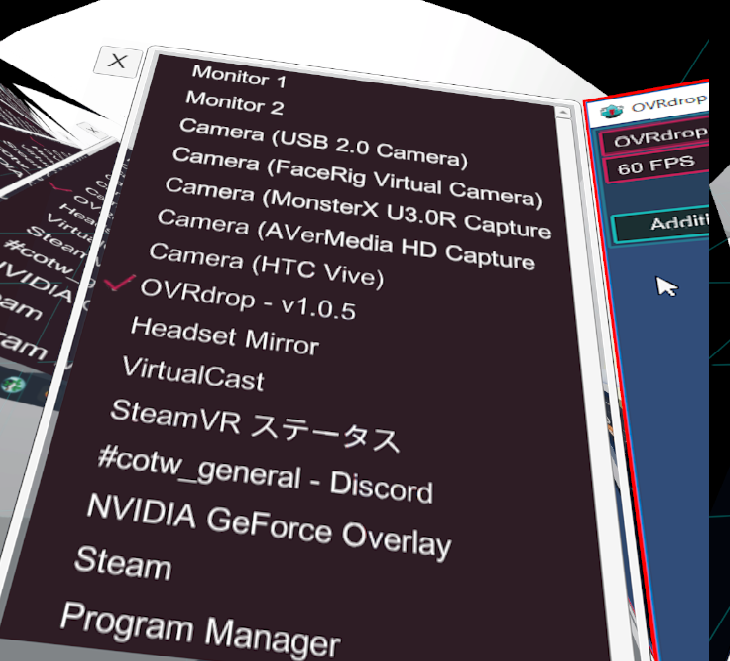
Task: Select Program Manager entry
Action: [200, 631]
